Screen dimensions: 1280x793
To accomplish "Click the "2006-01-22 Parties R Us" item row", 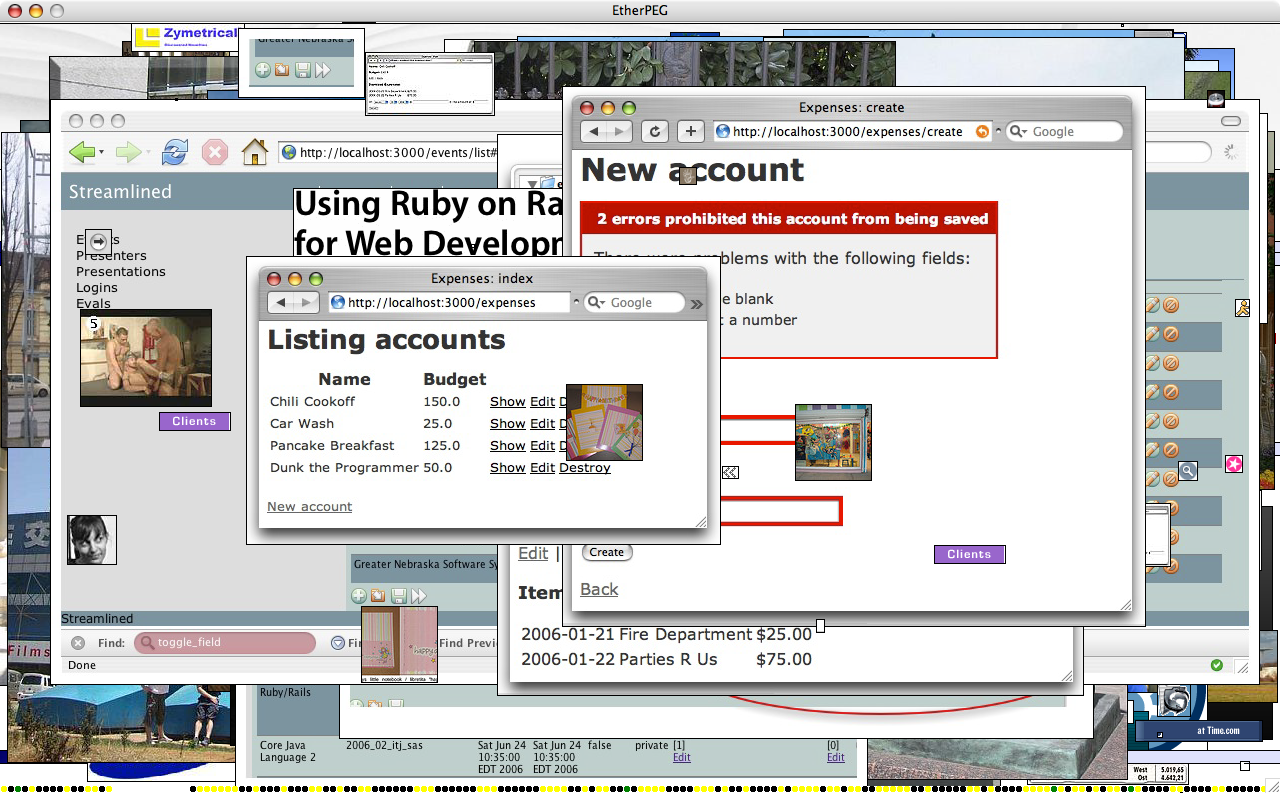I will (666, 659).
